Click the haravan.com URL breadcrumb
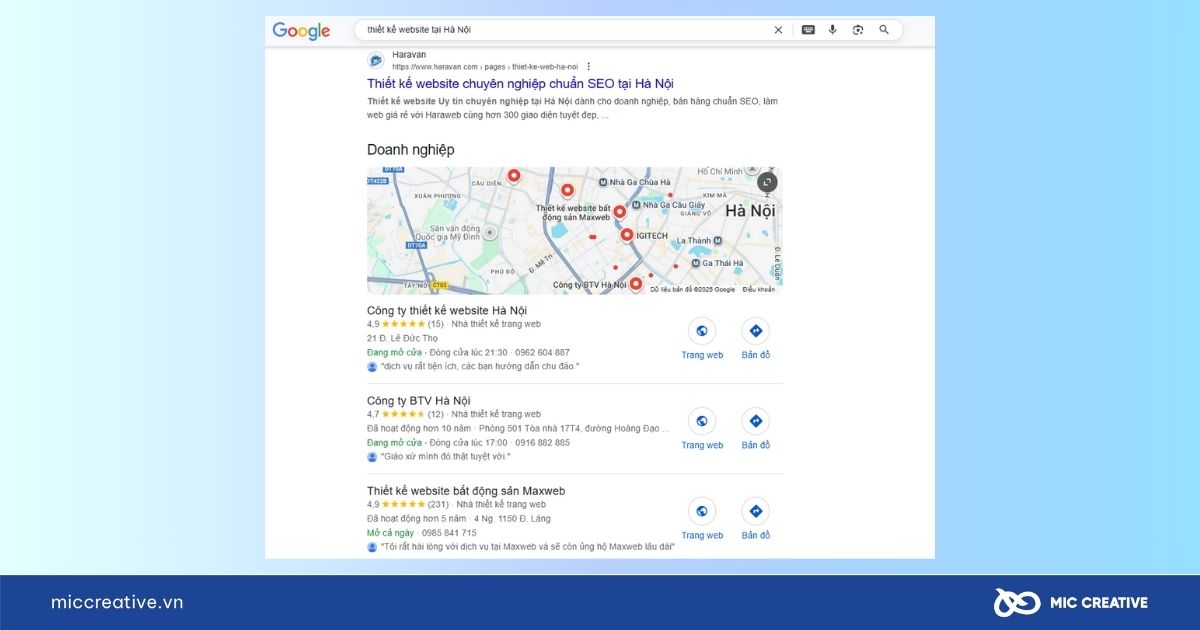Screen dimensions: 1200x630 pyautogui.click(x=485, y=67)
